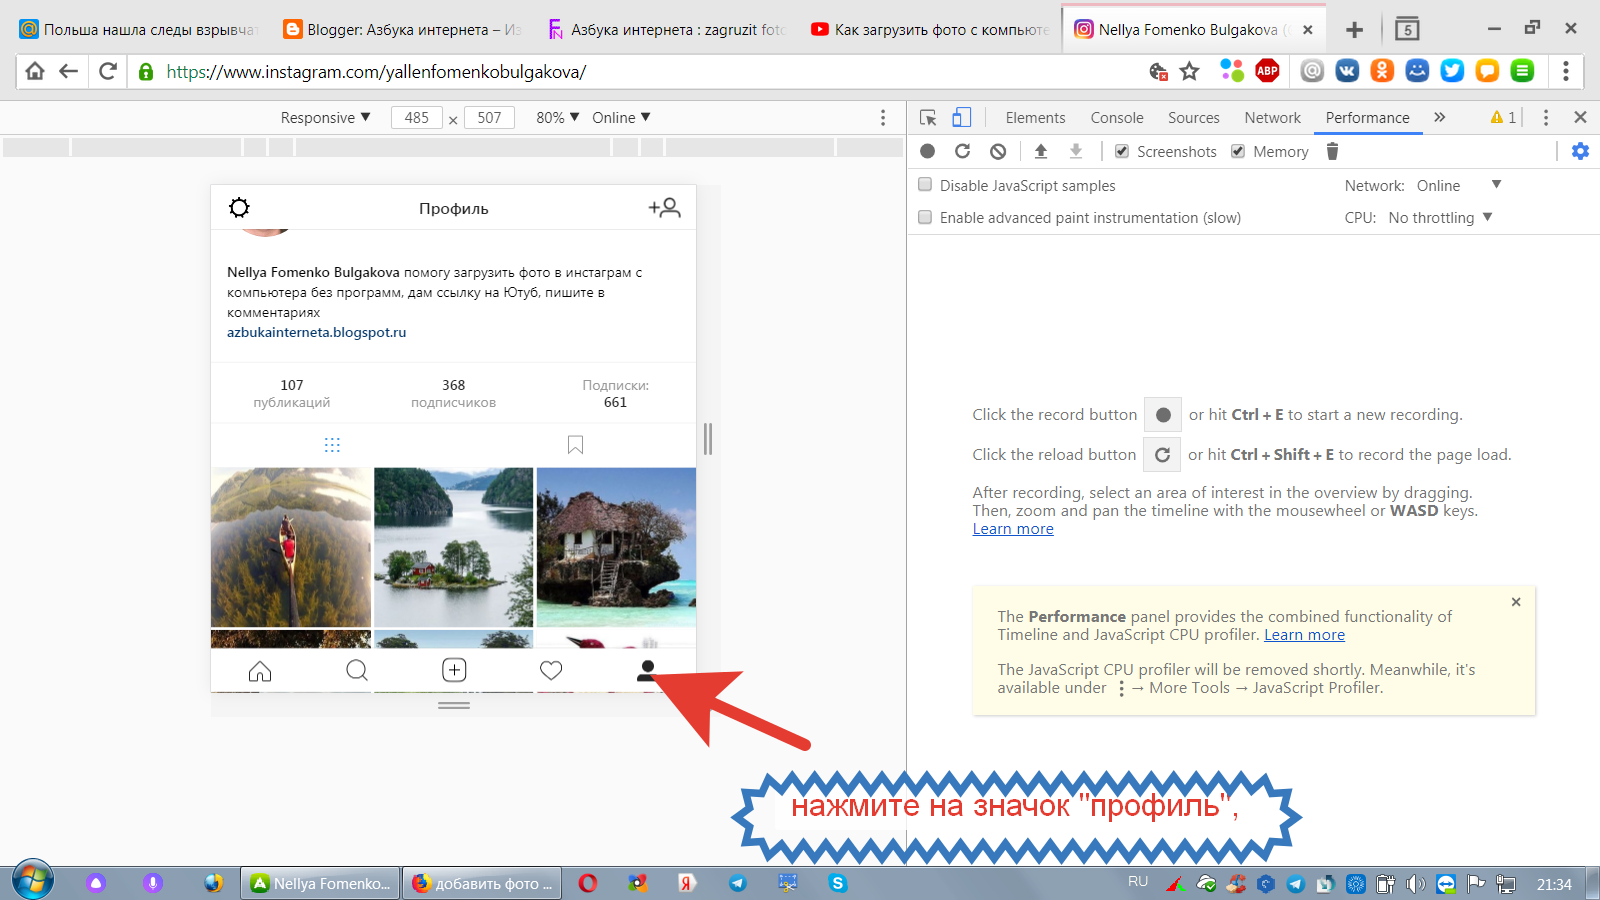Open the hut on rock photo
This screenshot has width=1600, height=900.
click(616, 547)
